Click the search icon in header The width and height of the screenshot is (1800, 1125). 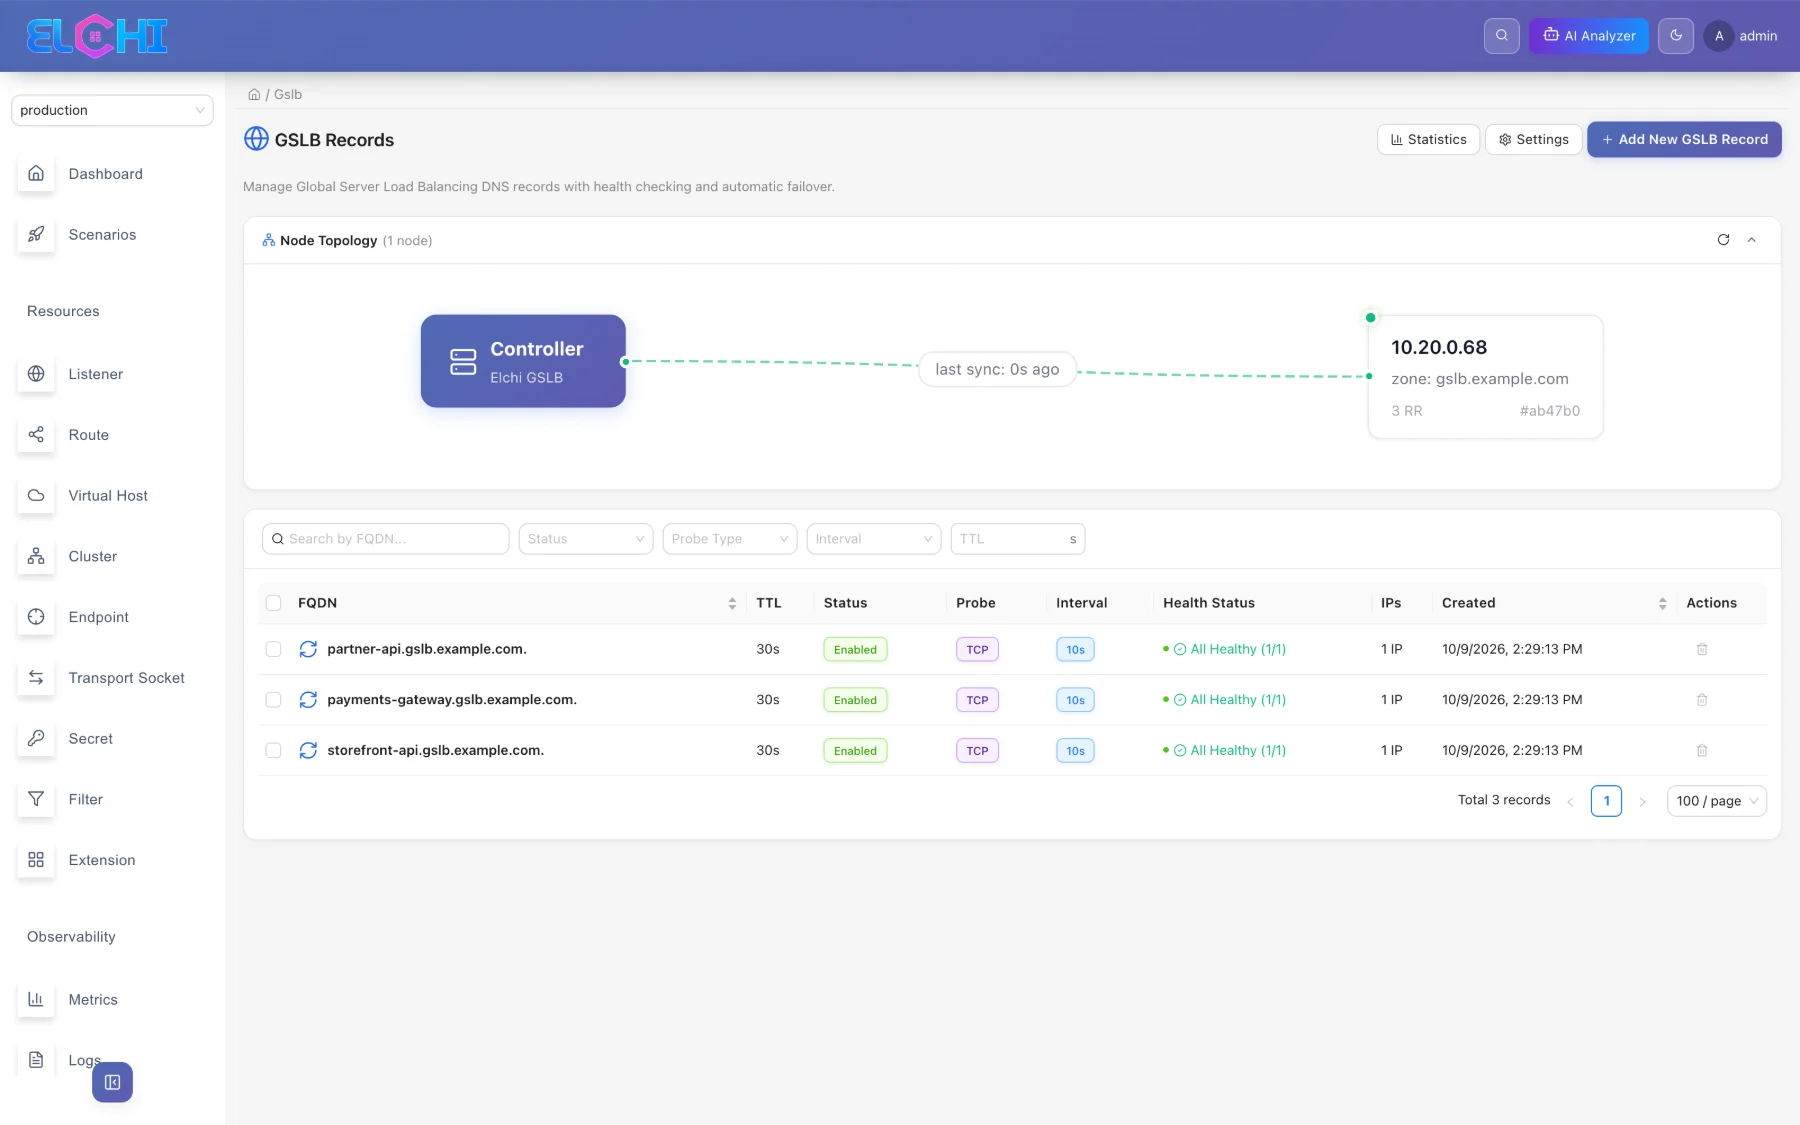pyautogui.click(x=1501, y=36)
